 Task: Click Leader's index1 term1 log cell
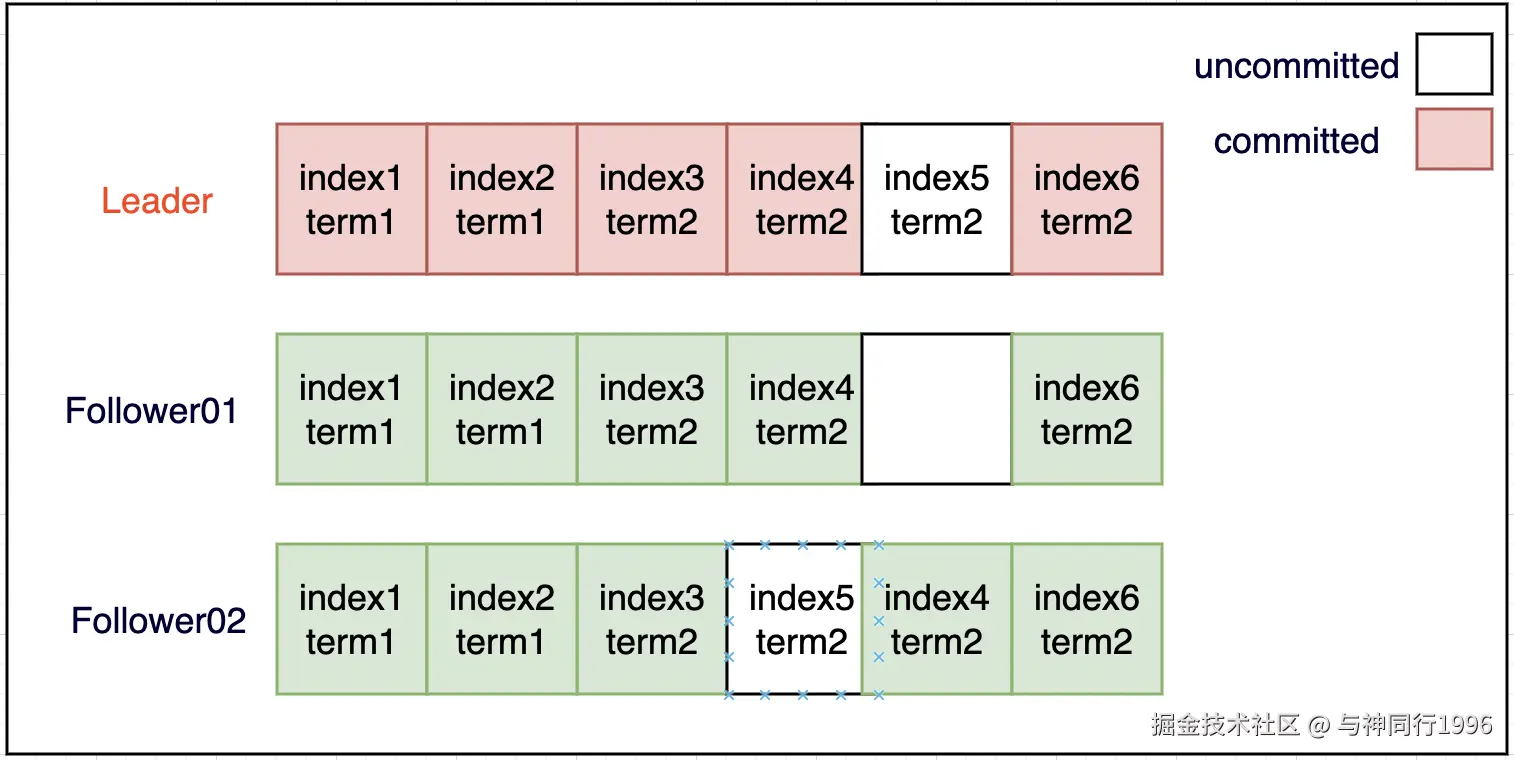351,199
